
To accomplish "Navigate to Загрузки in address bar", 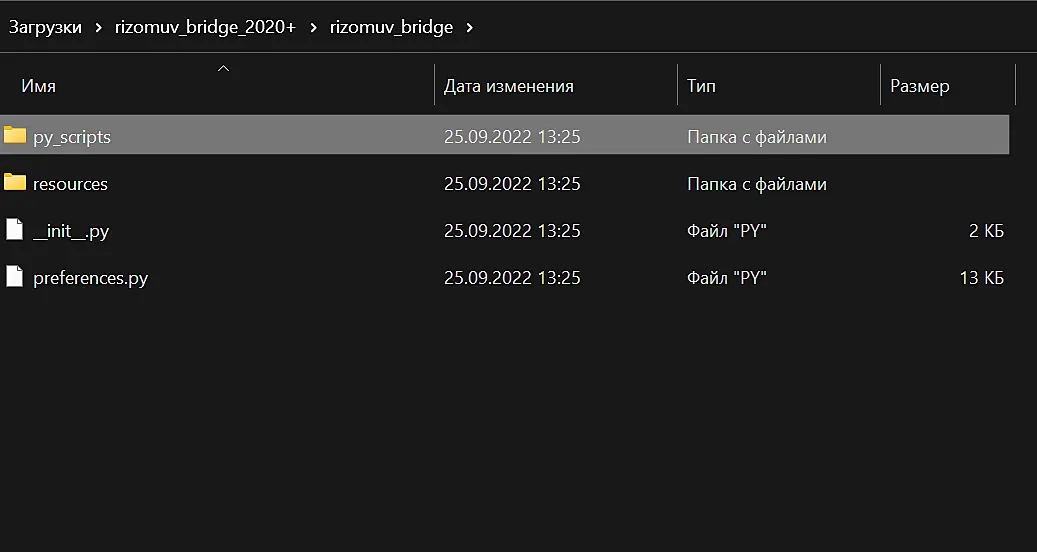I will pos(45,27).
